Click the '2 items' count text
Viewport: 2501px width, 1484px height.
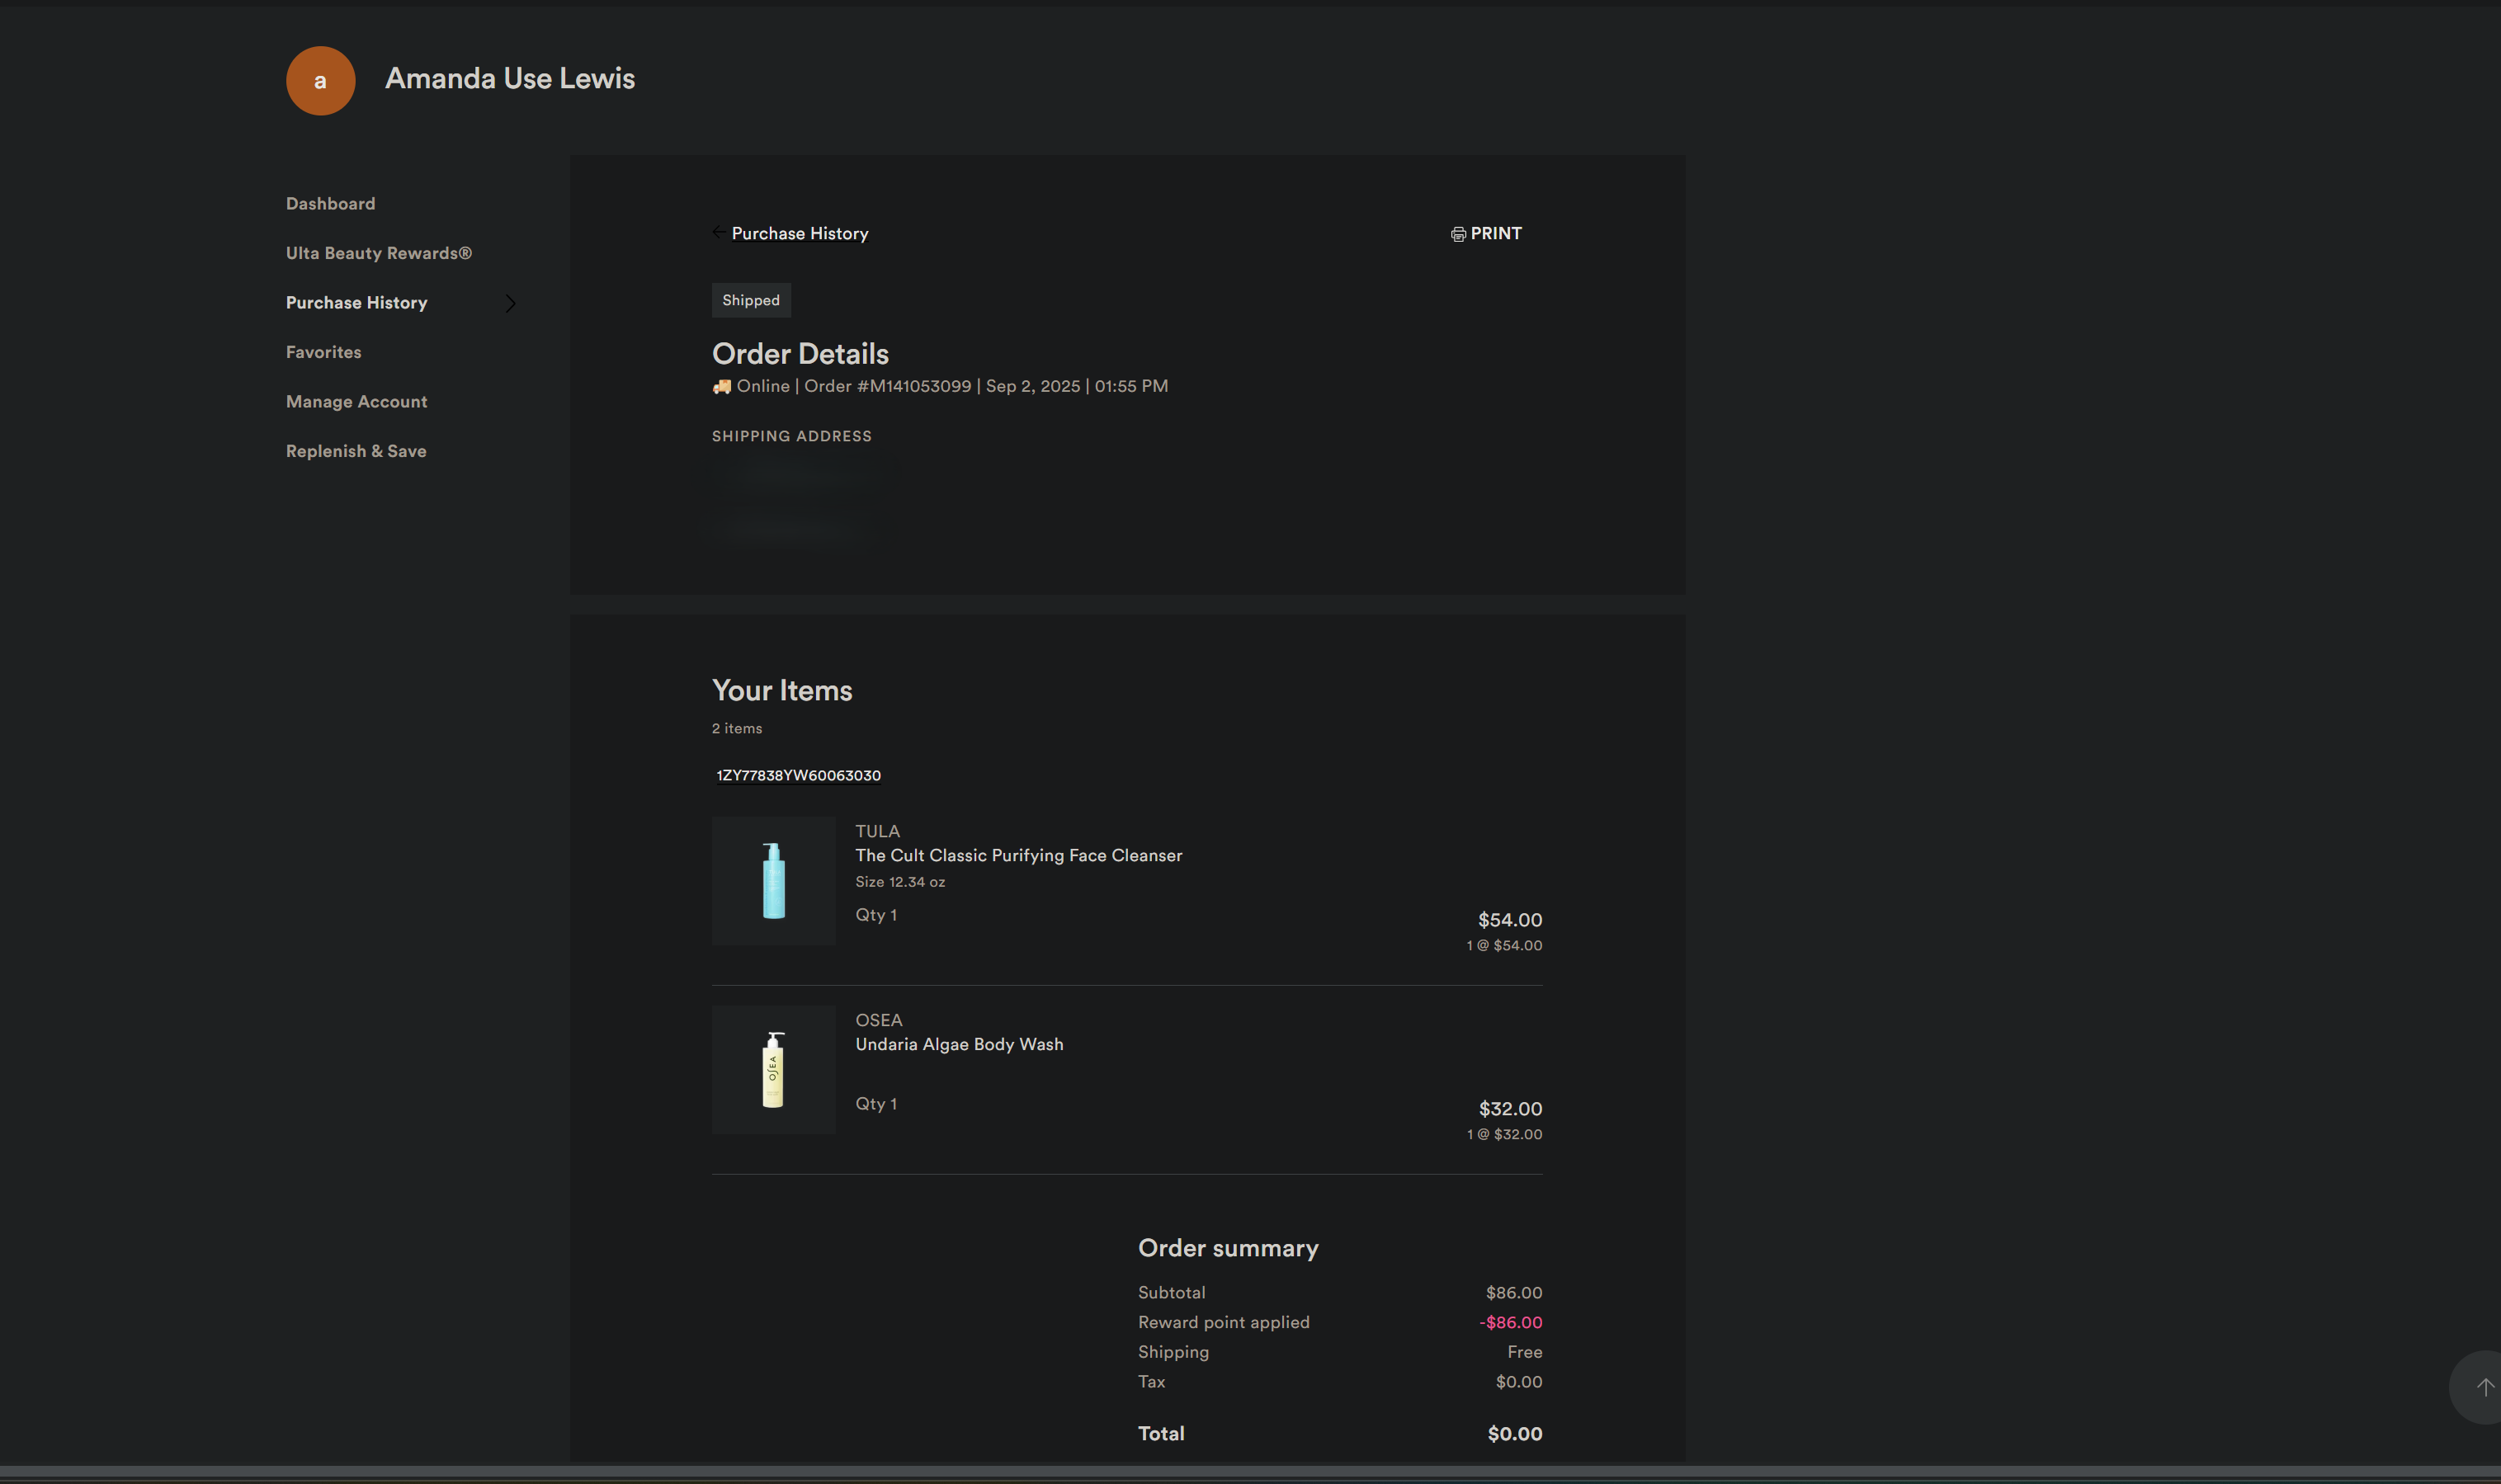pos(736,728)
